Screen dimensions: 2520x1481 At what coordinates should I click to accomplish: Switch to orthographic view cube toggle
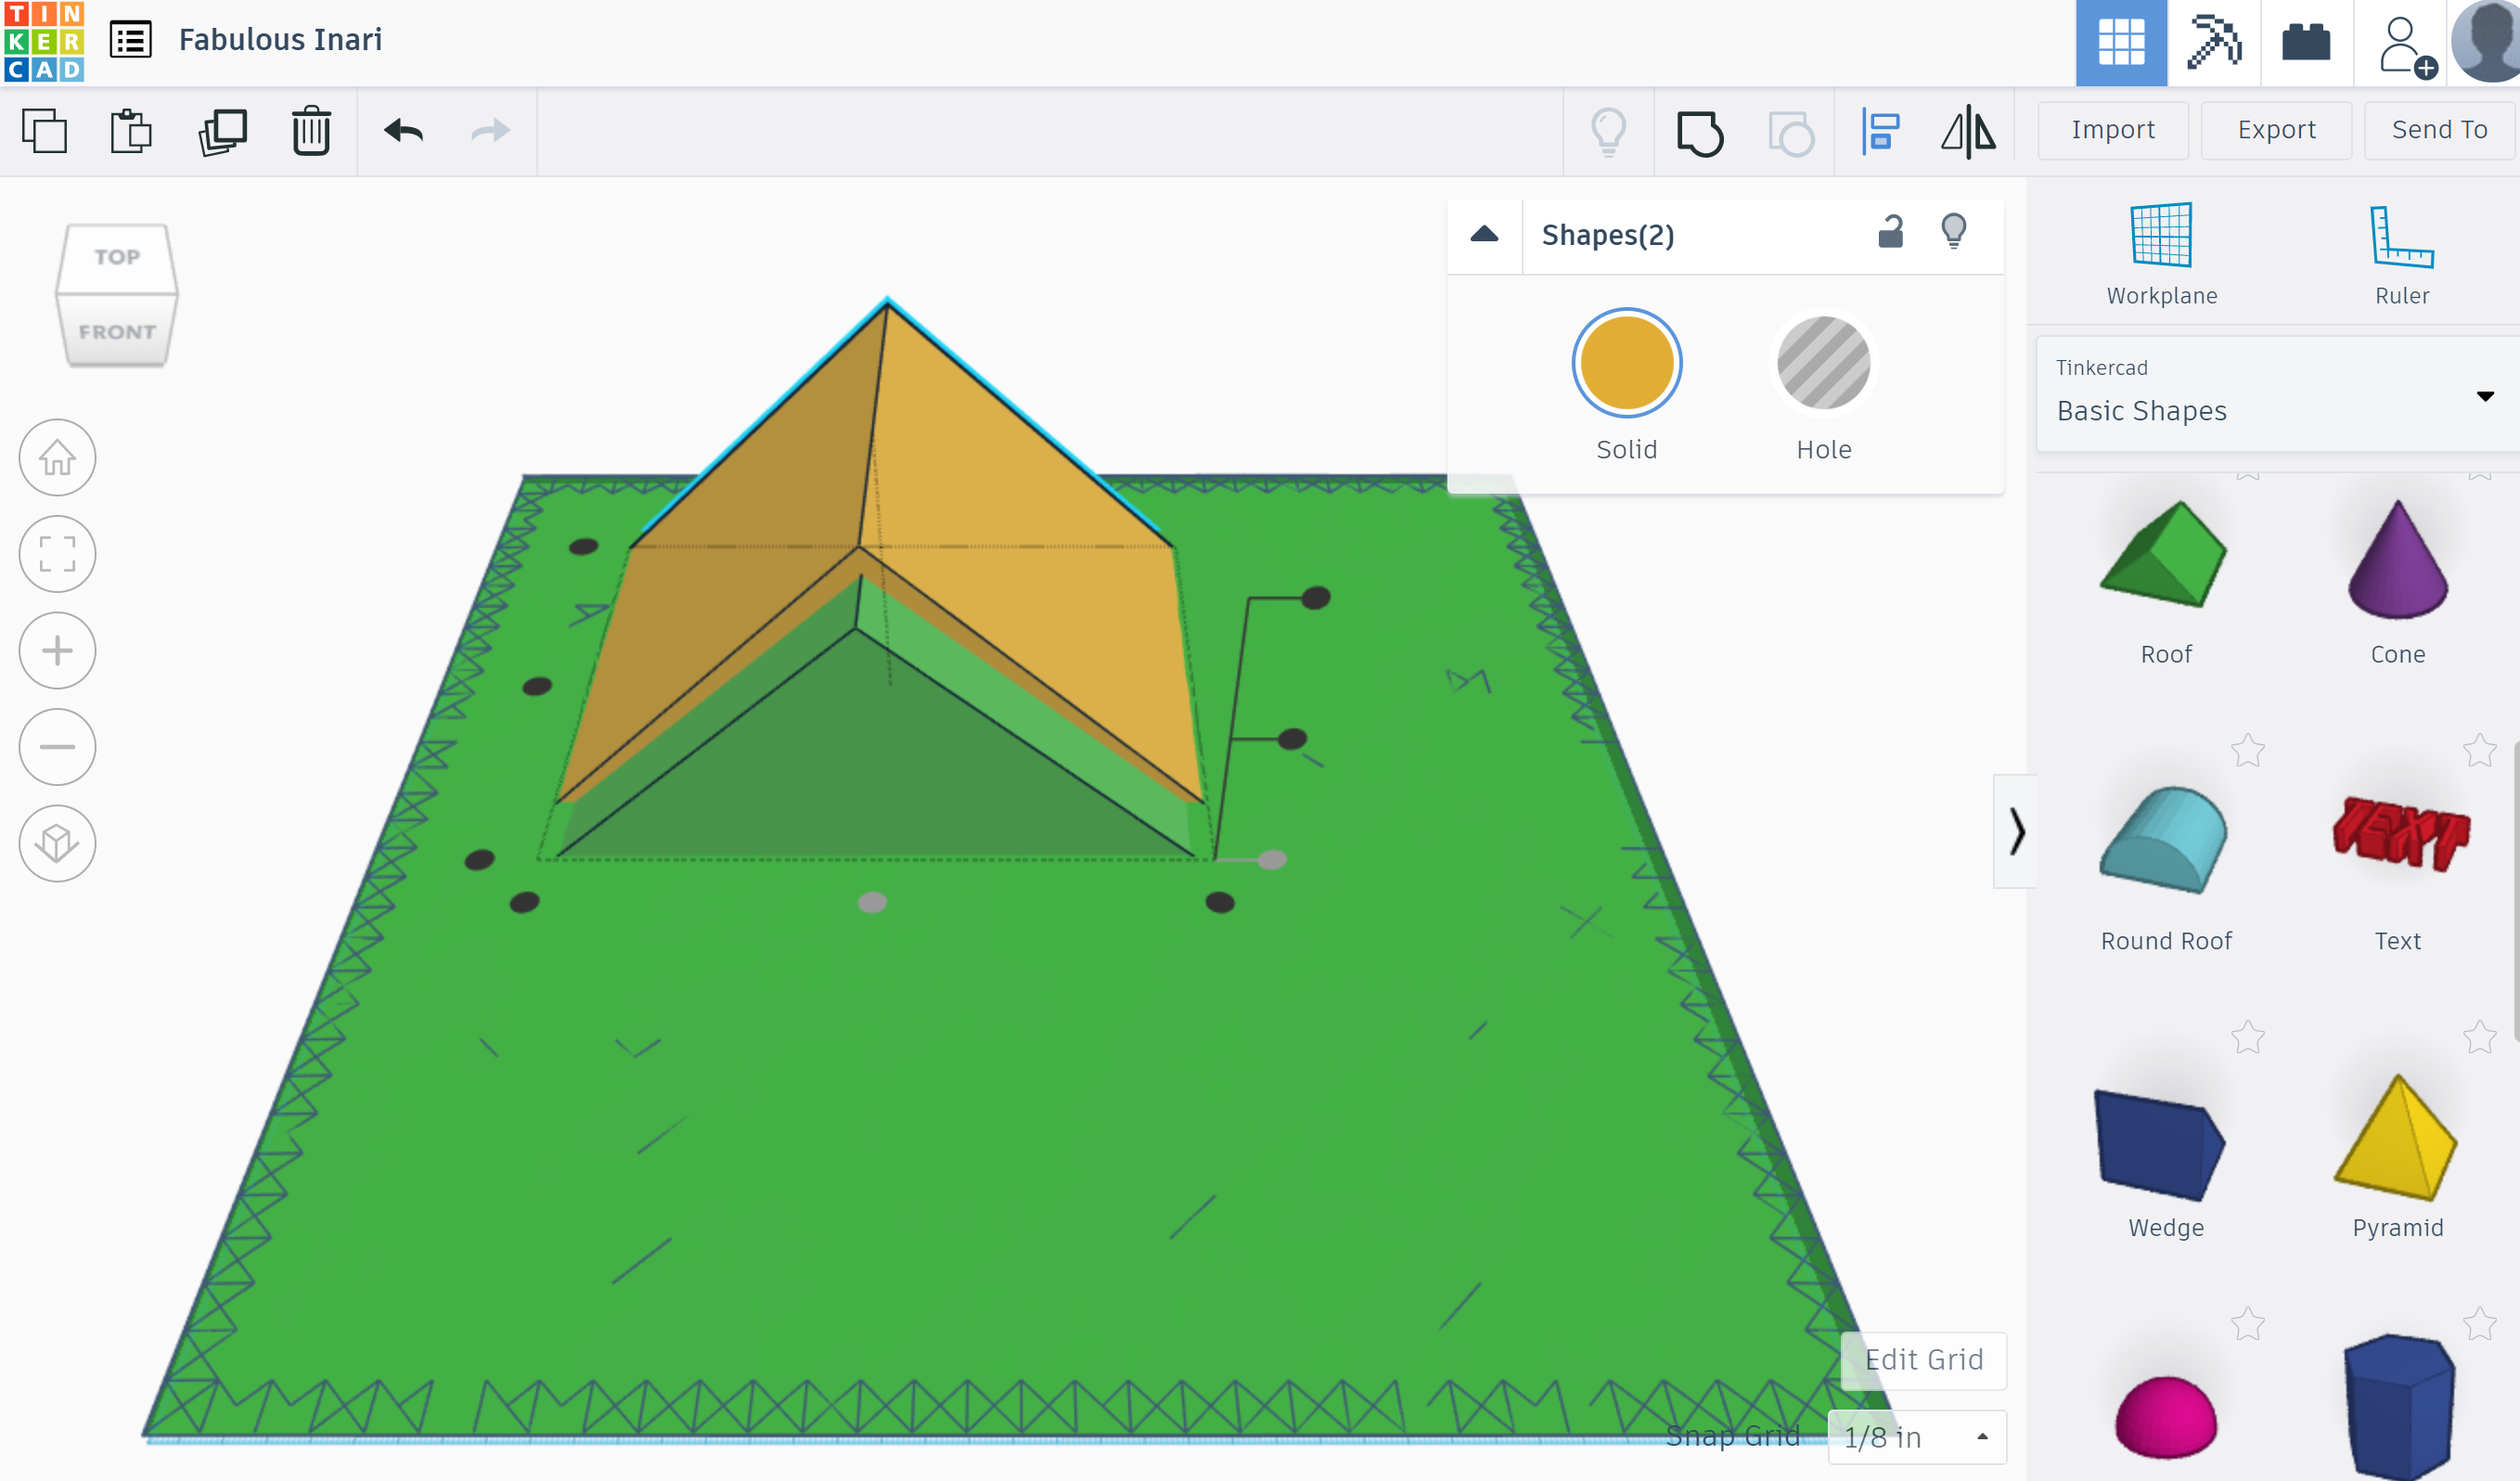(x=57, y=843)
